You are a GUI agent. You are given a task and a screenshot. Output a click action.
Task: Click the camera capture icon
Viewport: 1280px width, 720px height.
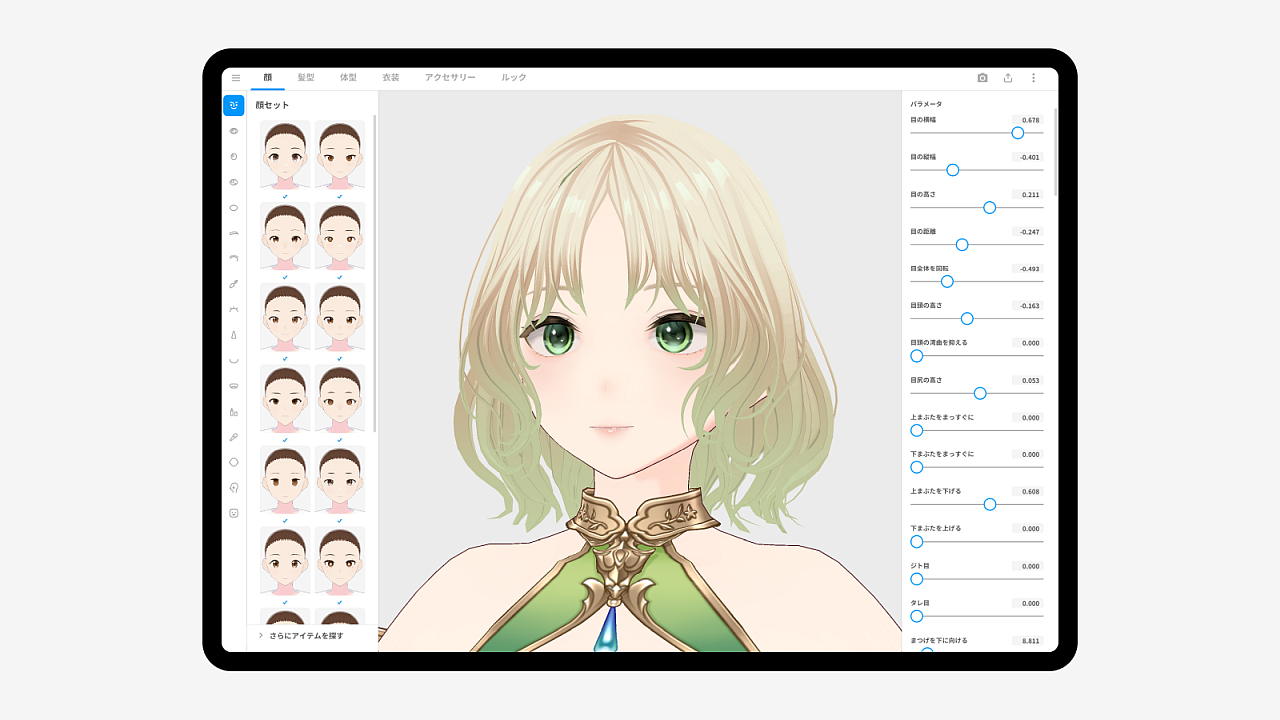983,77
